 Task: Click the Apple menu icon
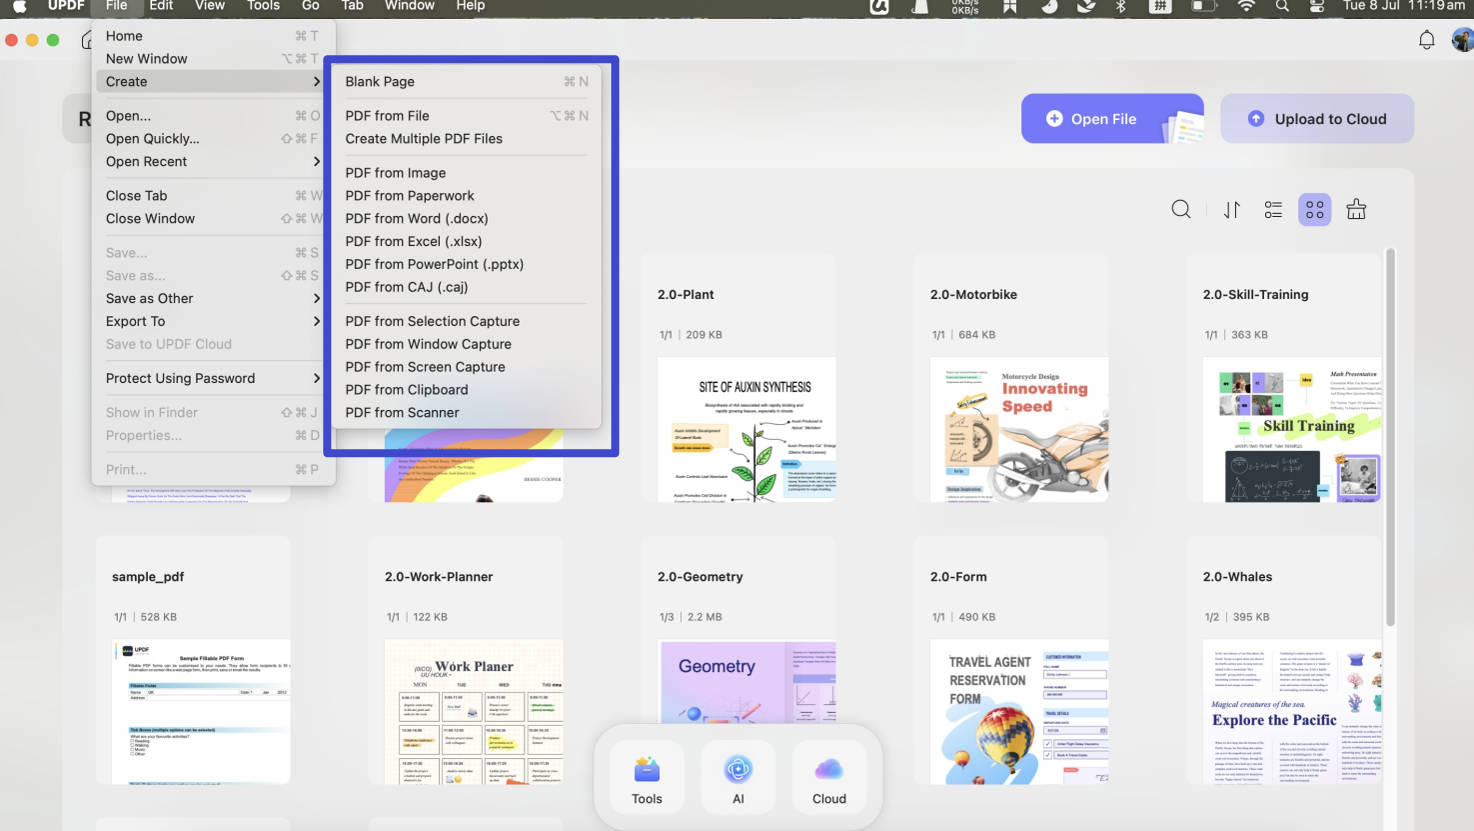coord(19,6)
